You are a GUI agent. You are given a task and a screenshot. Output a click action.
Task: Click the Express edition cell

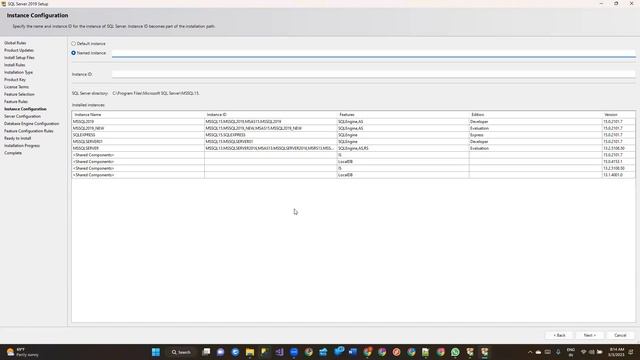pyautogui.click(x=536, y=135)
